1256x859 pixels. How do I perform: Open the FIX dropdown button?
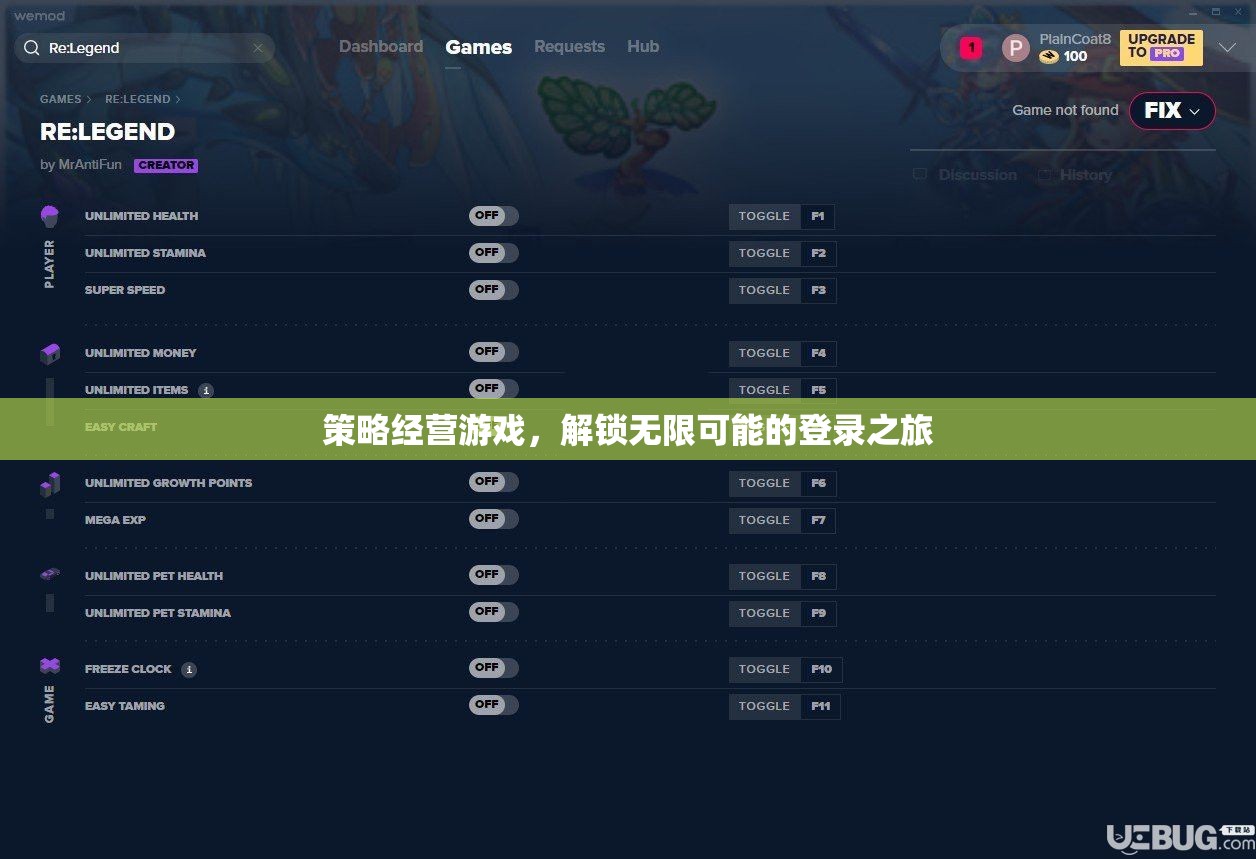(x=1172, y=111)
